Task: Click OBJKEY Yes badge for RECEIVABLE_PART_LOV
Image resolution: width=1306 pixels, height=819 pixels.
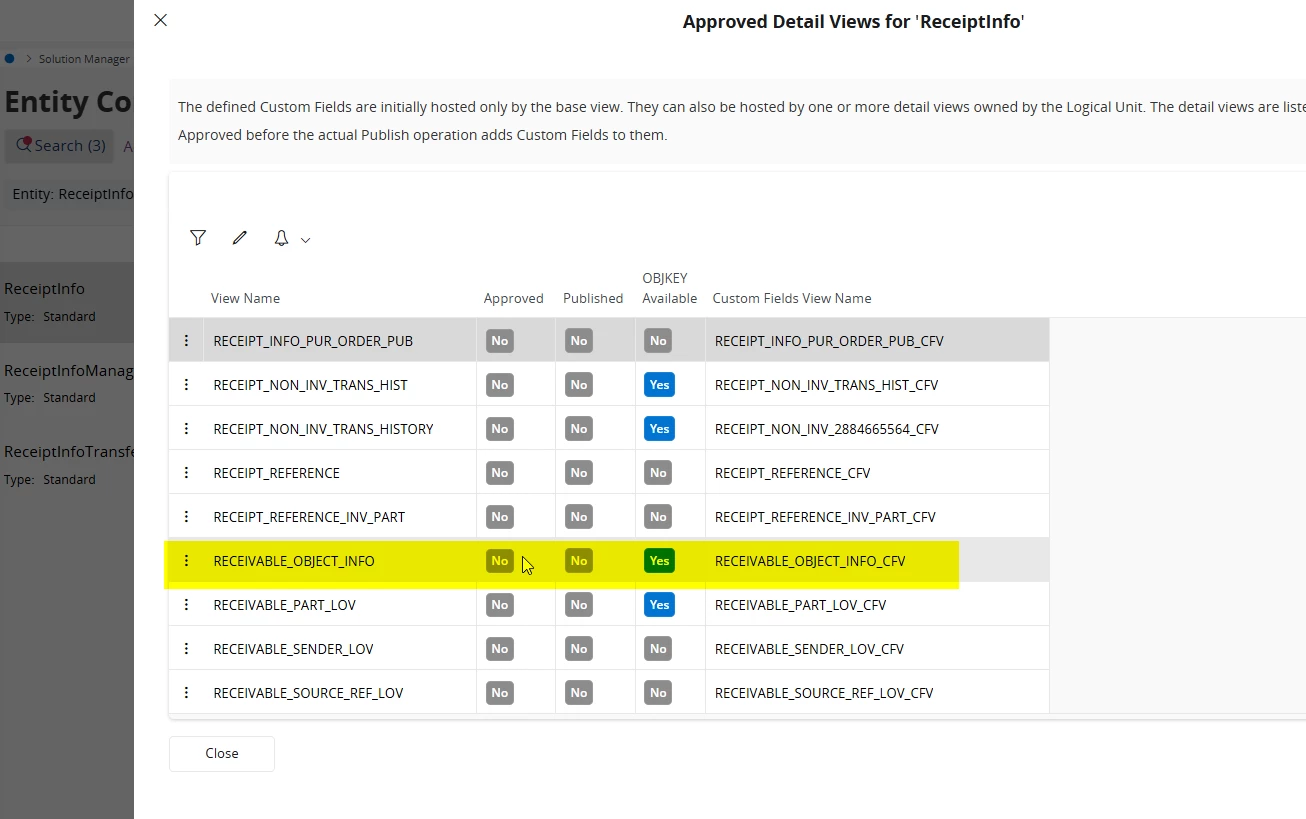Action: pyautogui.click(x=659, y=605)
